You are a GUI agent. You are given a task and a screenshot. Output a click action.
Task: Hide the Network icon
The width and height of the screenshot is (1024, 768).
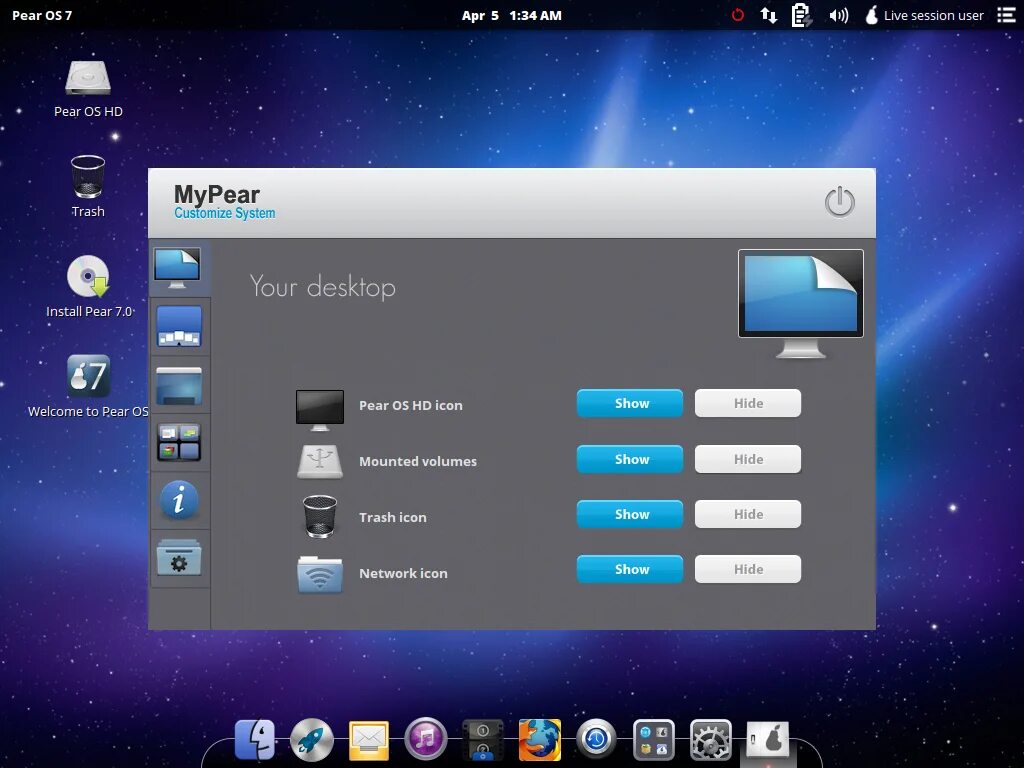(748, 569)
